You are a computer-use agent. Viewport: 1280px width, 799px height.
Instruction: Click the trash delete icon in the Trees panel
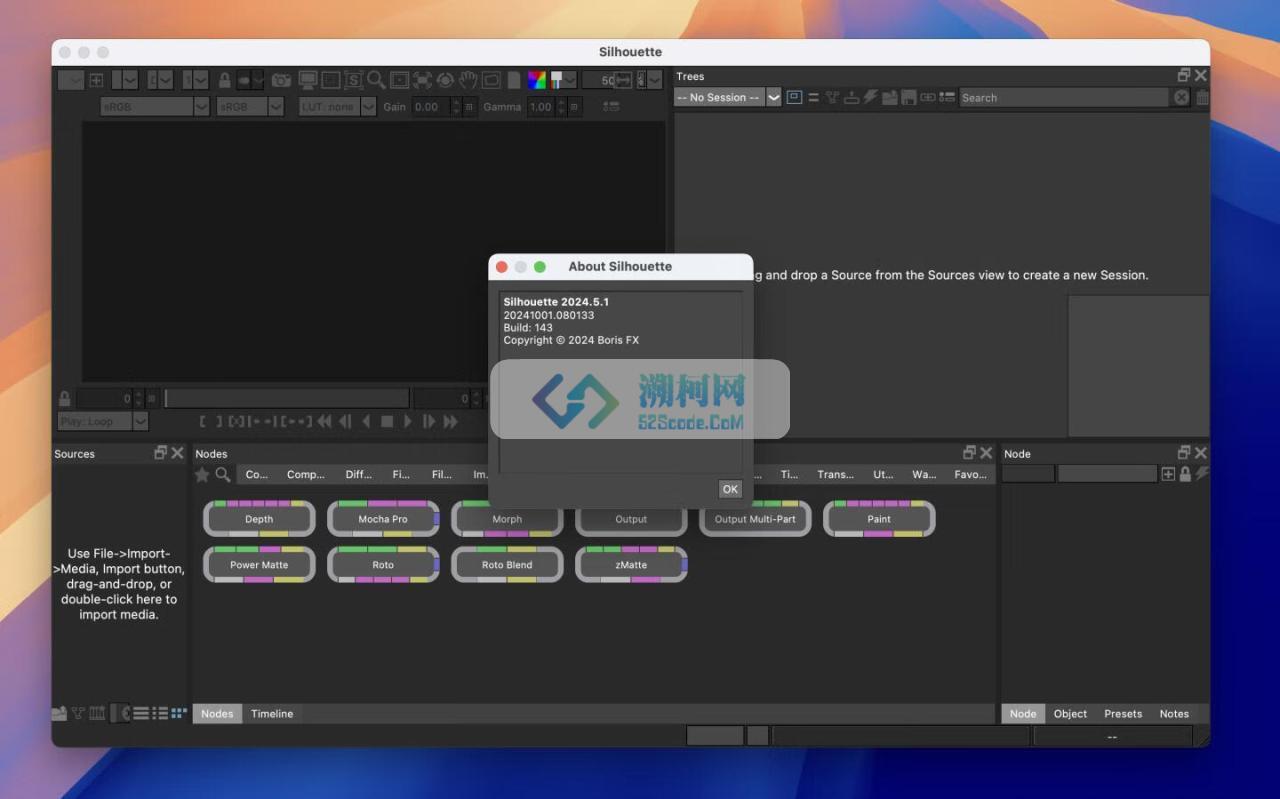click(x=1202, y=97)
